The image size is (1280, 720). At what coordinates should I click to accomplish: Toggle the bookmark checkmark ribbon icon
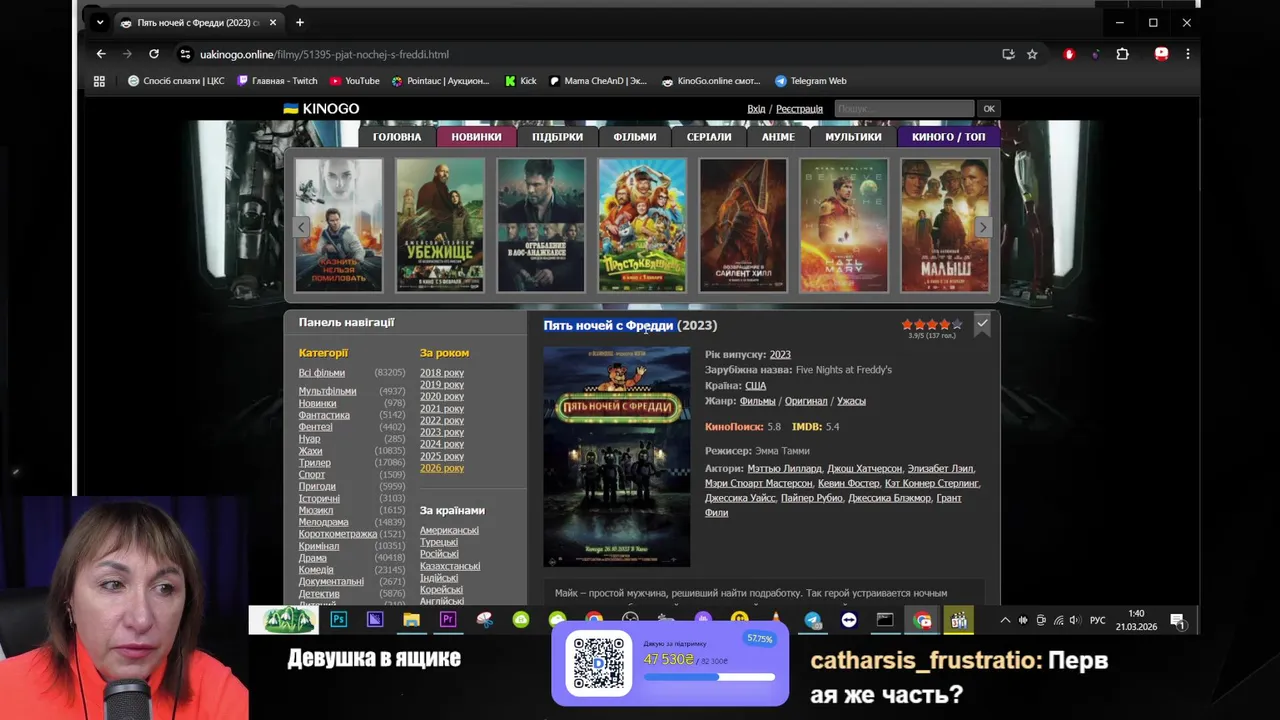pos(982,324)
